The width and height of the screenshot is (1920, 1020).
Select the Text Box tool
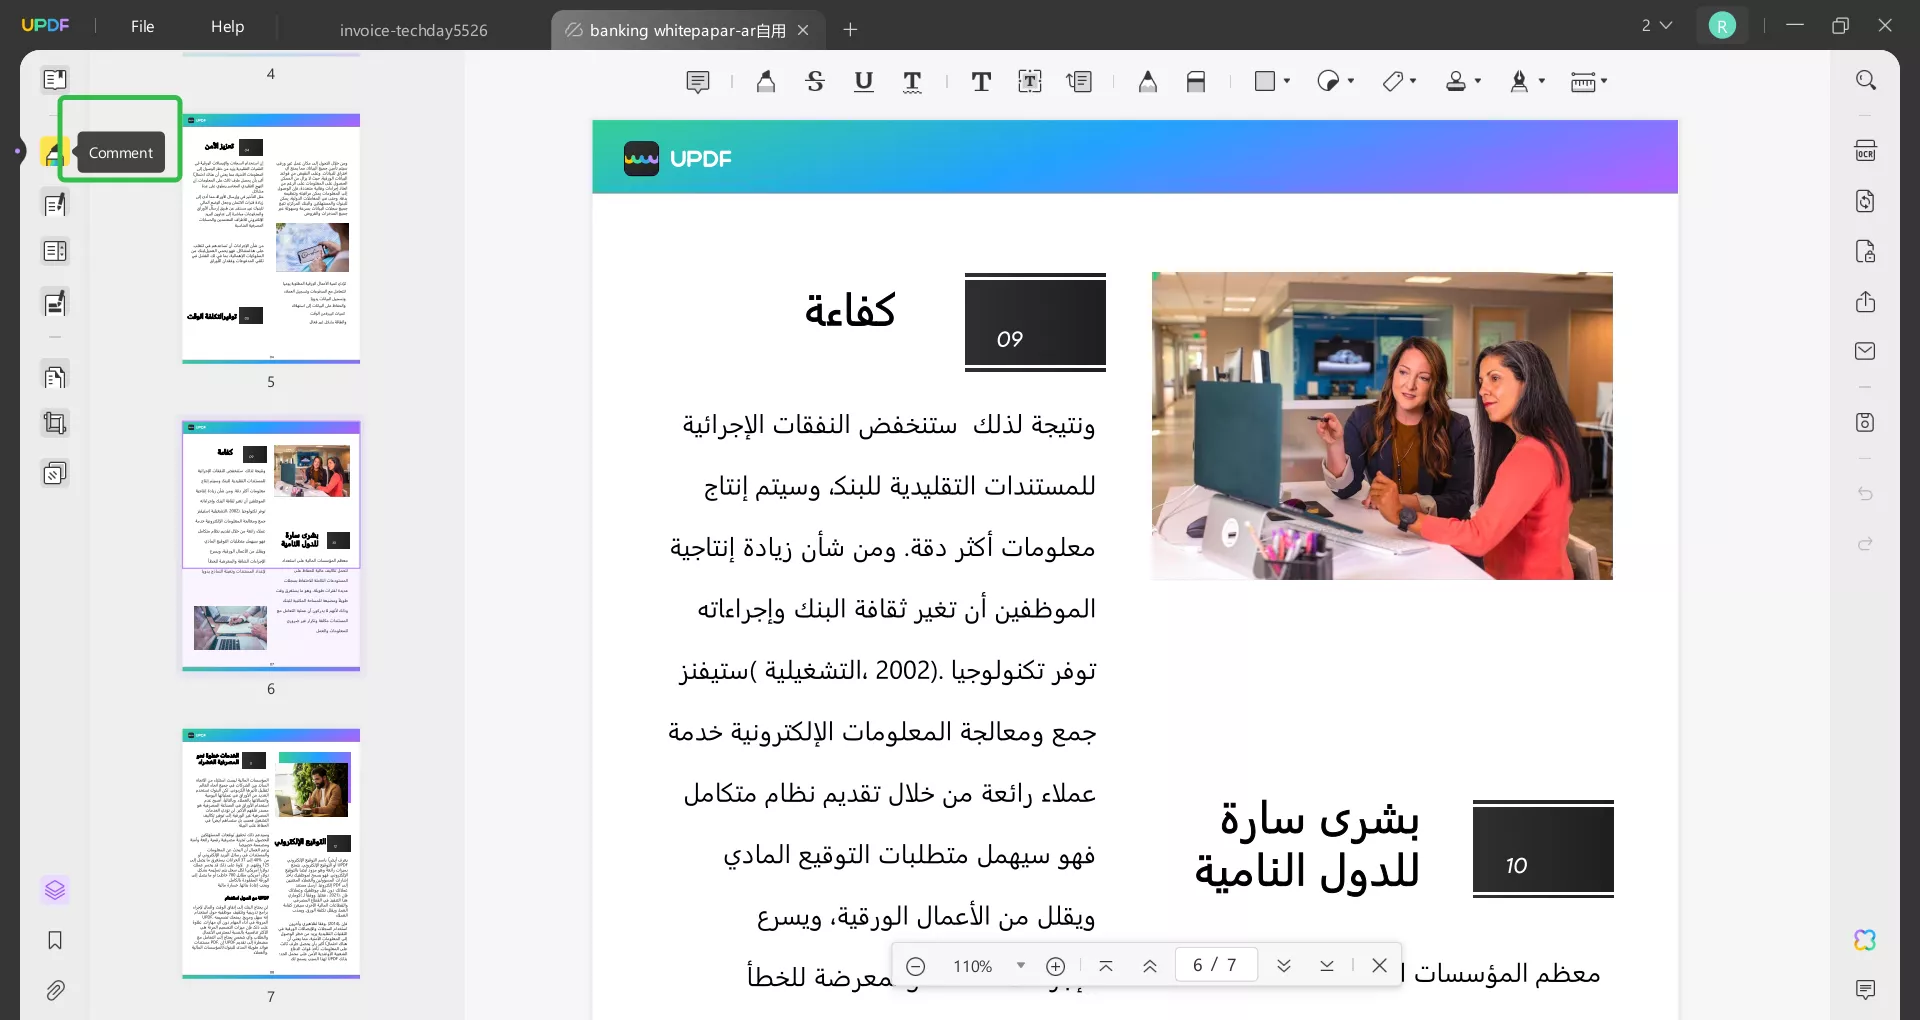click(1030, 82)
